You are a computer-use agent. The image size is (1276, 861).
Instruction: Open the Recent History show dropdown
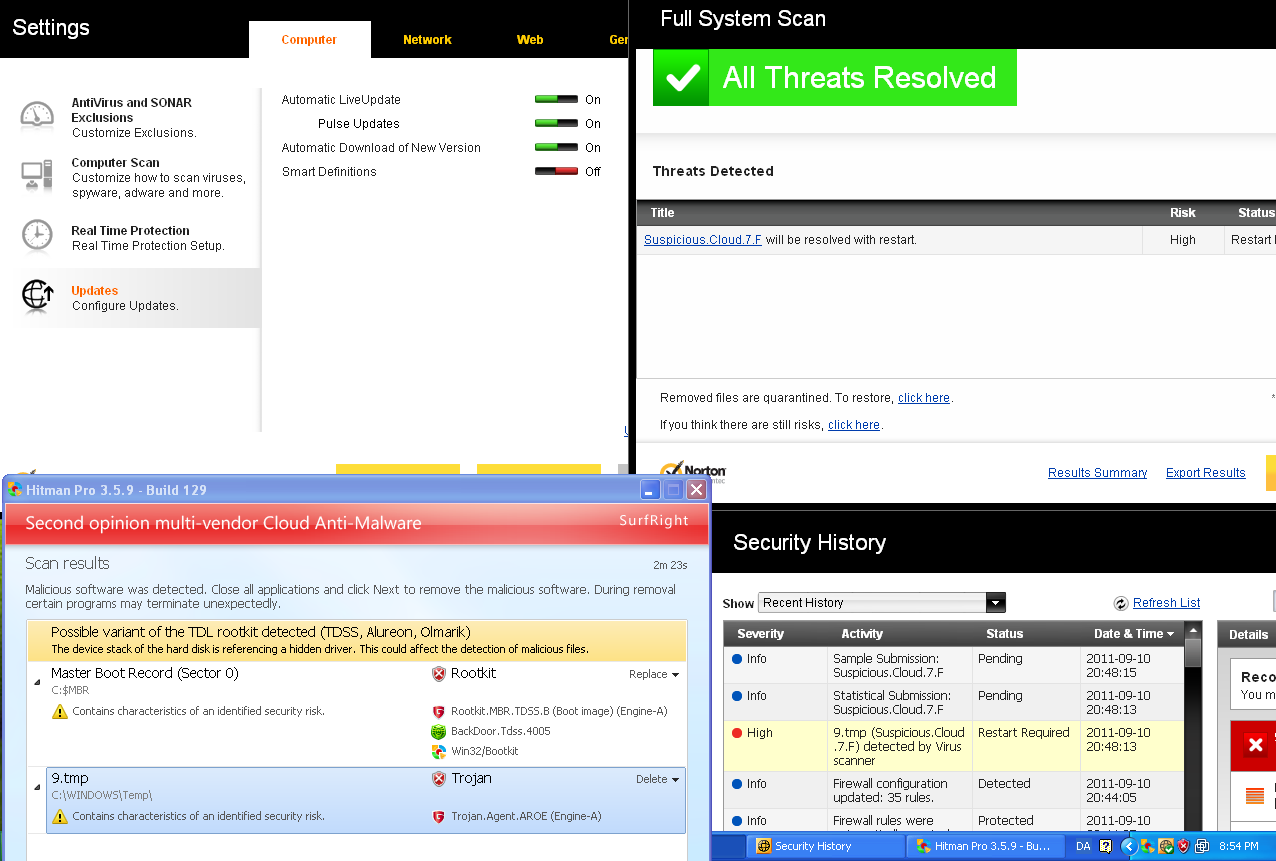pyautogui.click(x=881, y=603)
